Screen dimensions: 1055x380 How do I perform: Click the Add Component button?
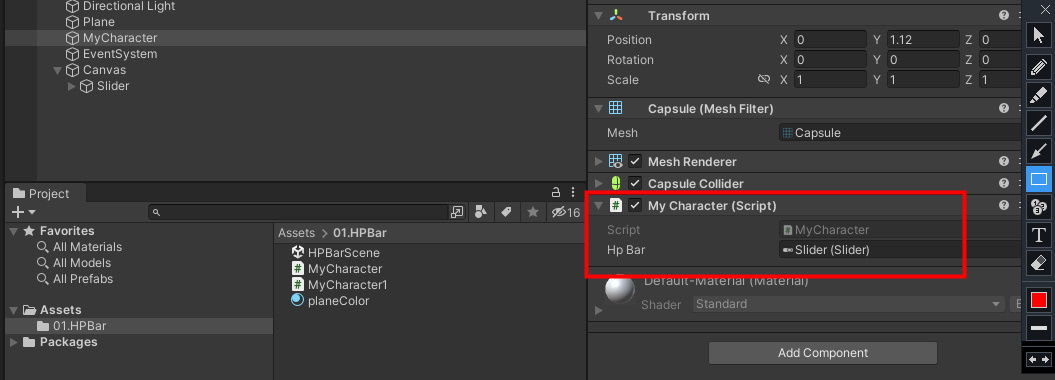coord(823,352)
